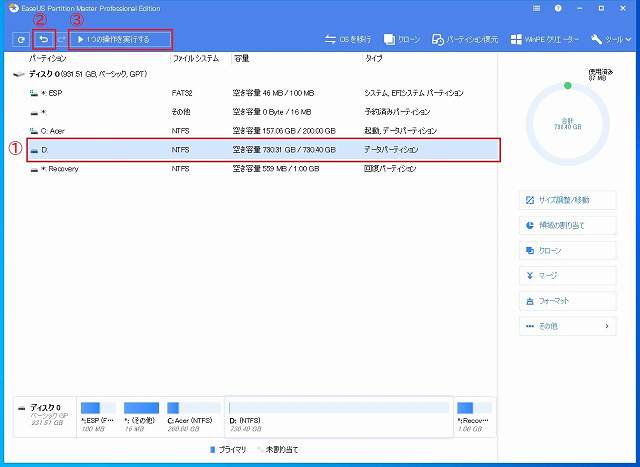
Task: Open the help question mark icon
Action: pos(558,8)
